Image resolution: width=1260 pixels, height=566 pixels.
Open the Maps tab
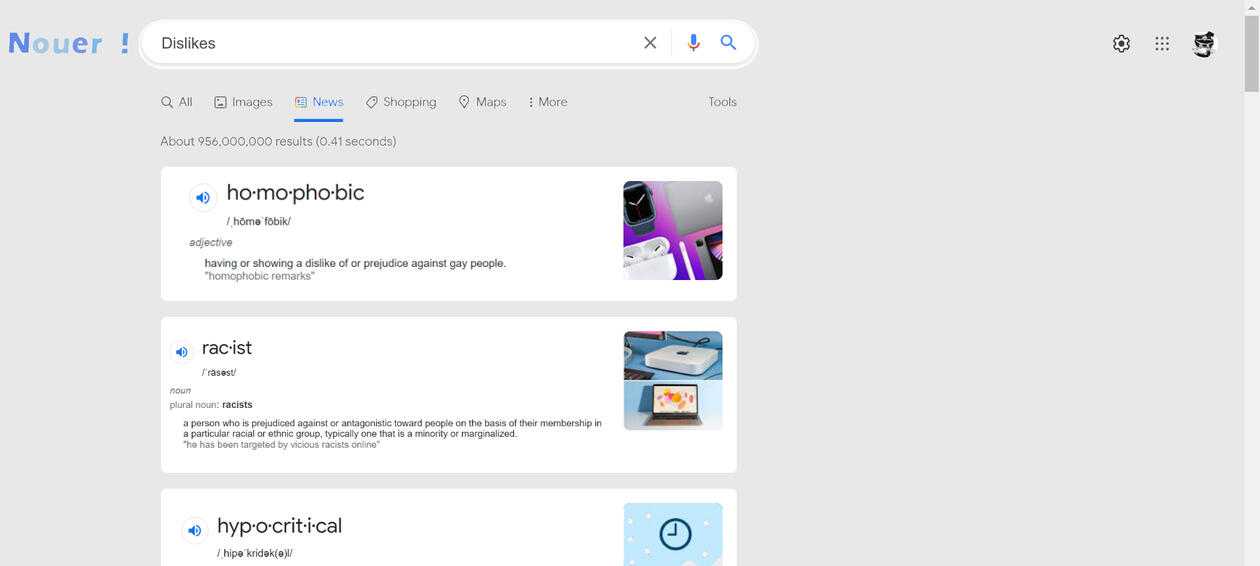coord(482,102)
